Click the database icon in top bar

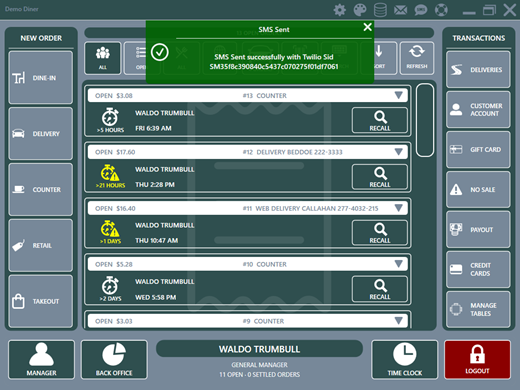[380, 10]
